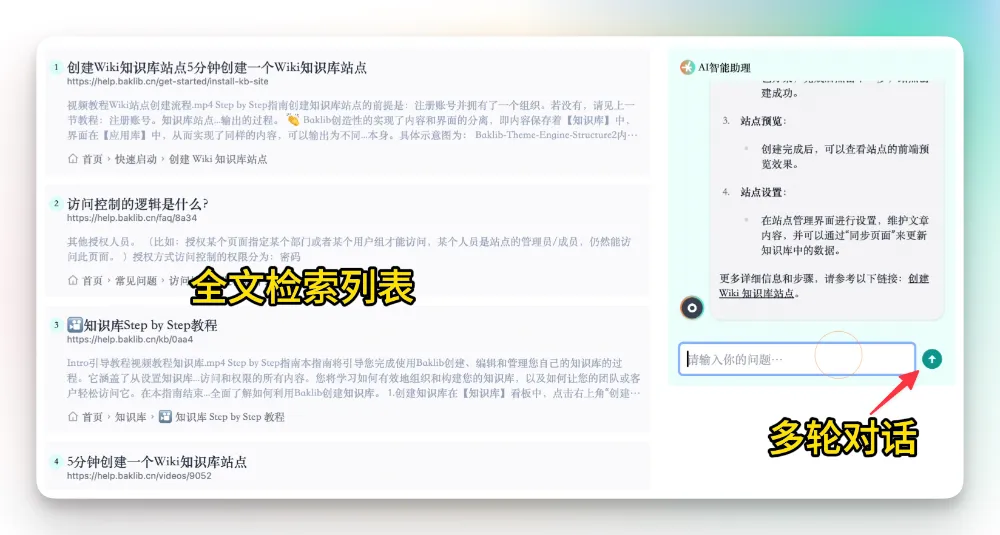Click the icon before 知识库Step by Step教程 title
The image size is (1000, 535).
(x=74, y=325)
